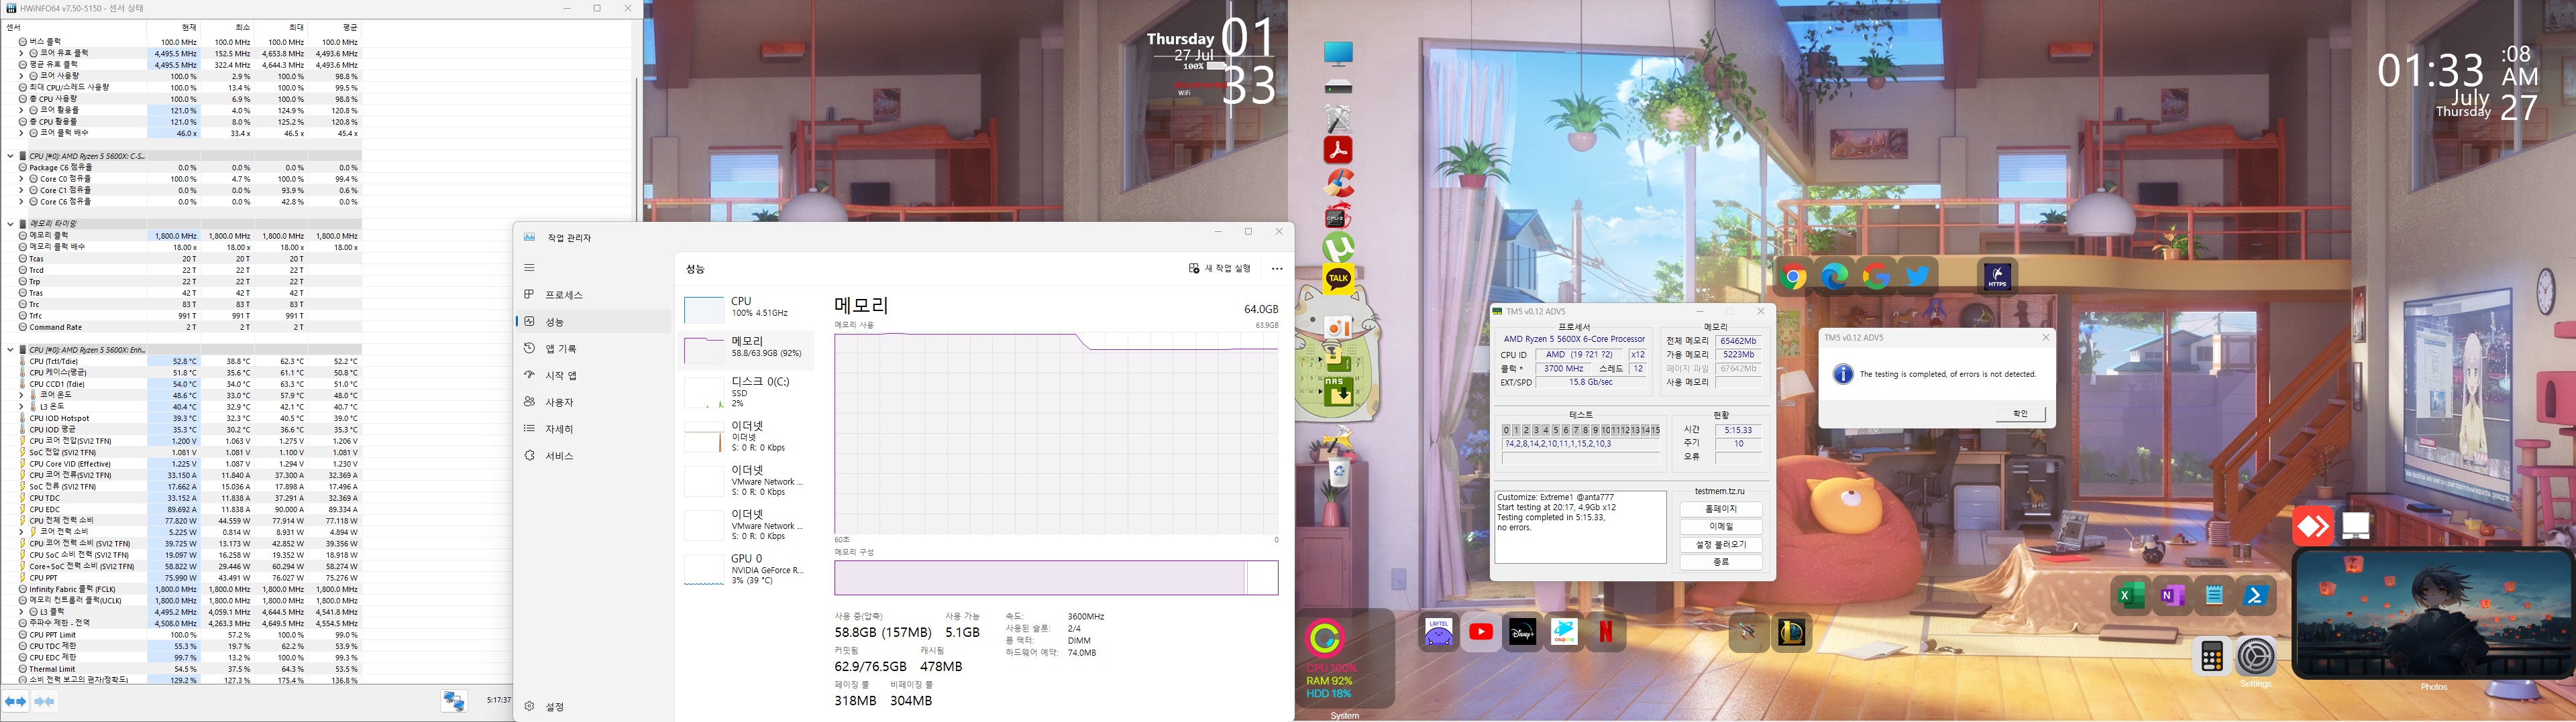Collapse 메모리 타이밍 section in HWiNFO
Viewport: 2576px width, 722px height.
click(10, 224)
